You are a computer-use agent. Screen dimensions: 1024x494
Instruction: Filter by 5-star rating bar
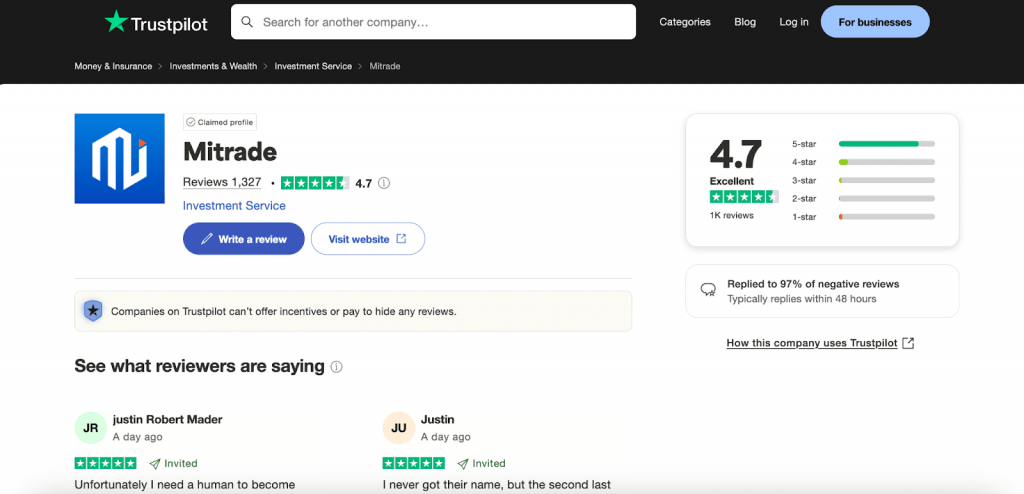tap(863, 144)
